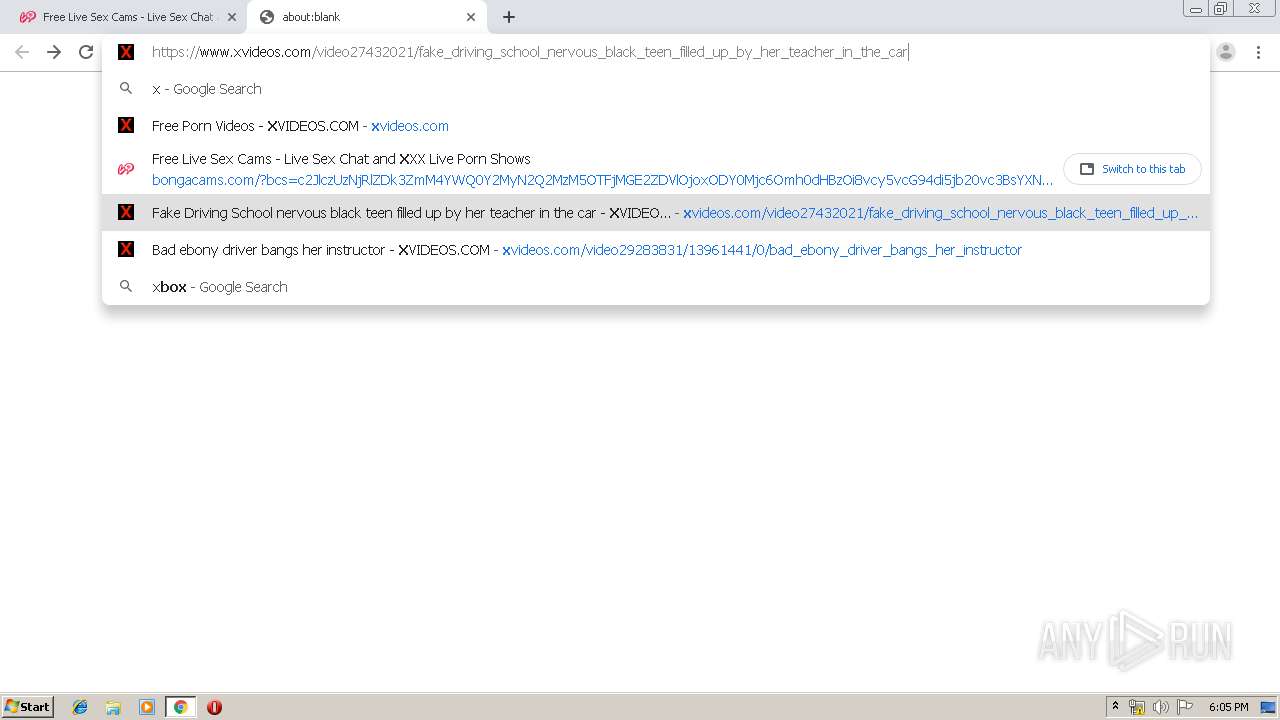1280x720 pixels.
Task: Open a new tab with the plus button
Action: click(509, 17)
